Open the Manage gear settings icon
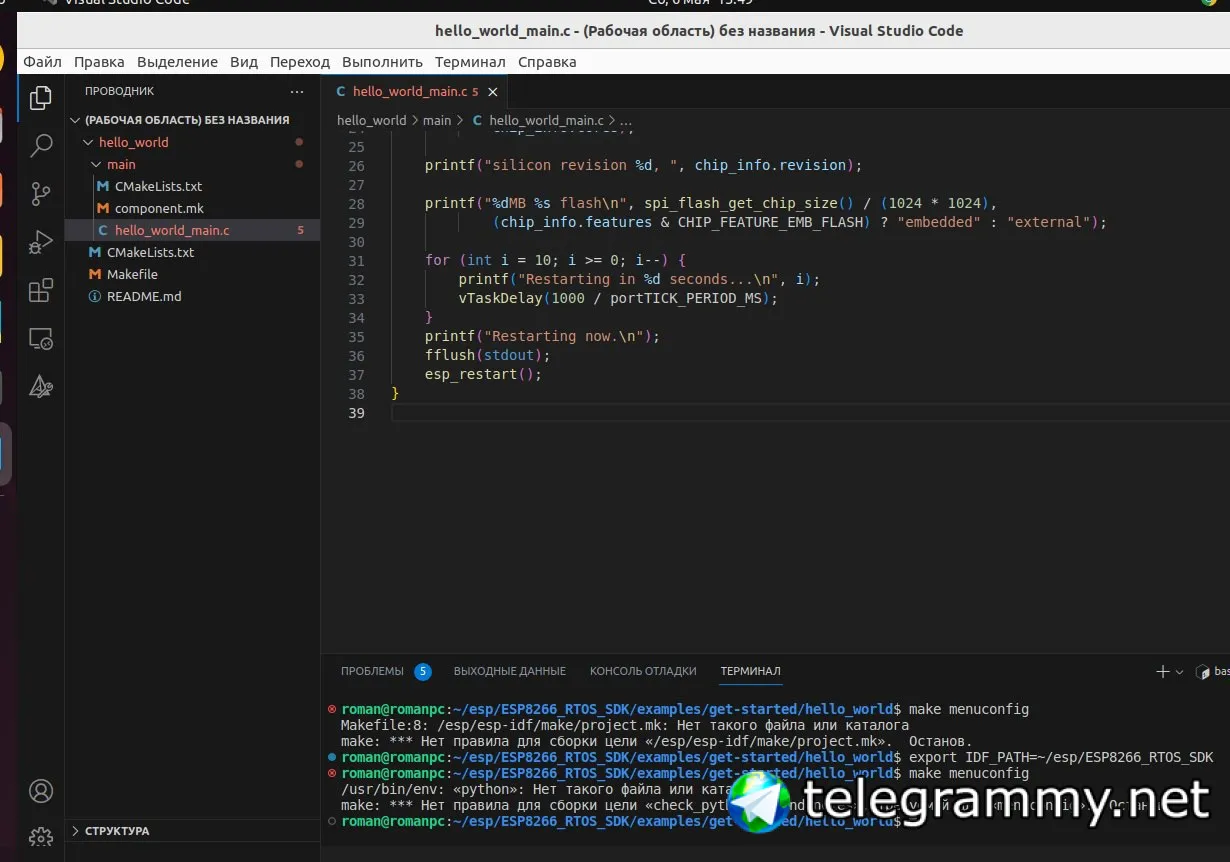 pos(41,836)
